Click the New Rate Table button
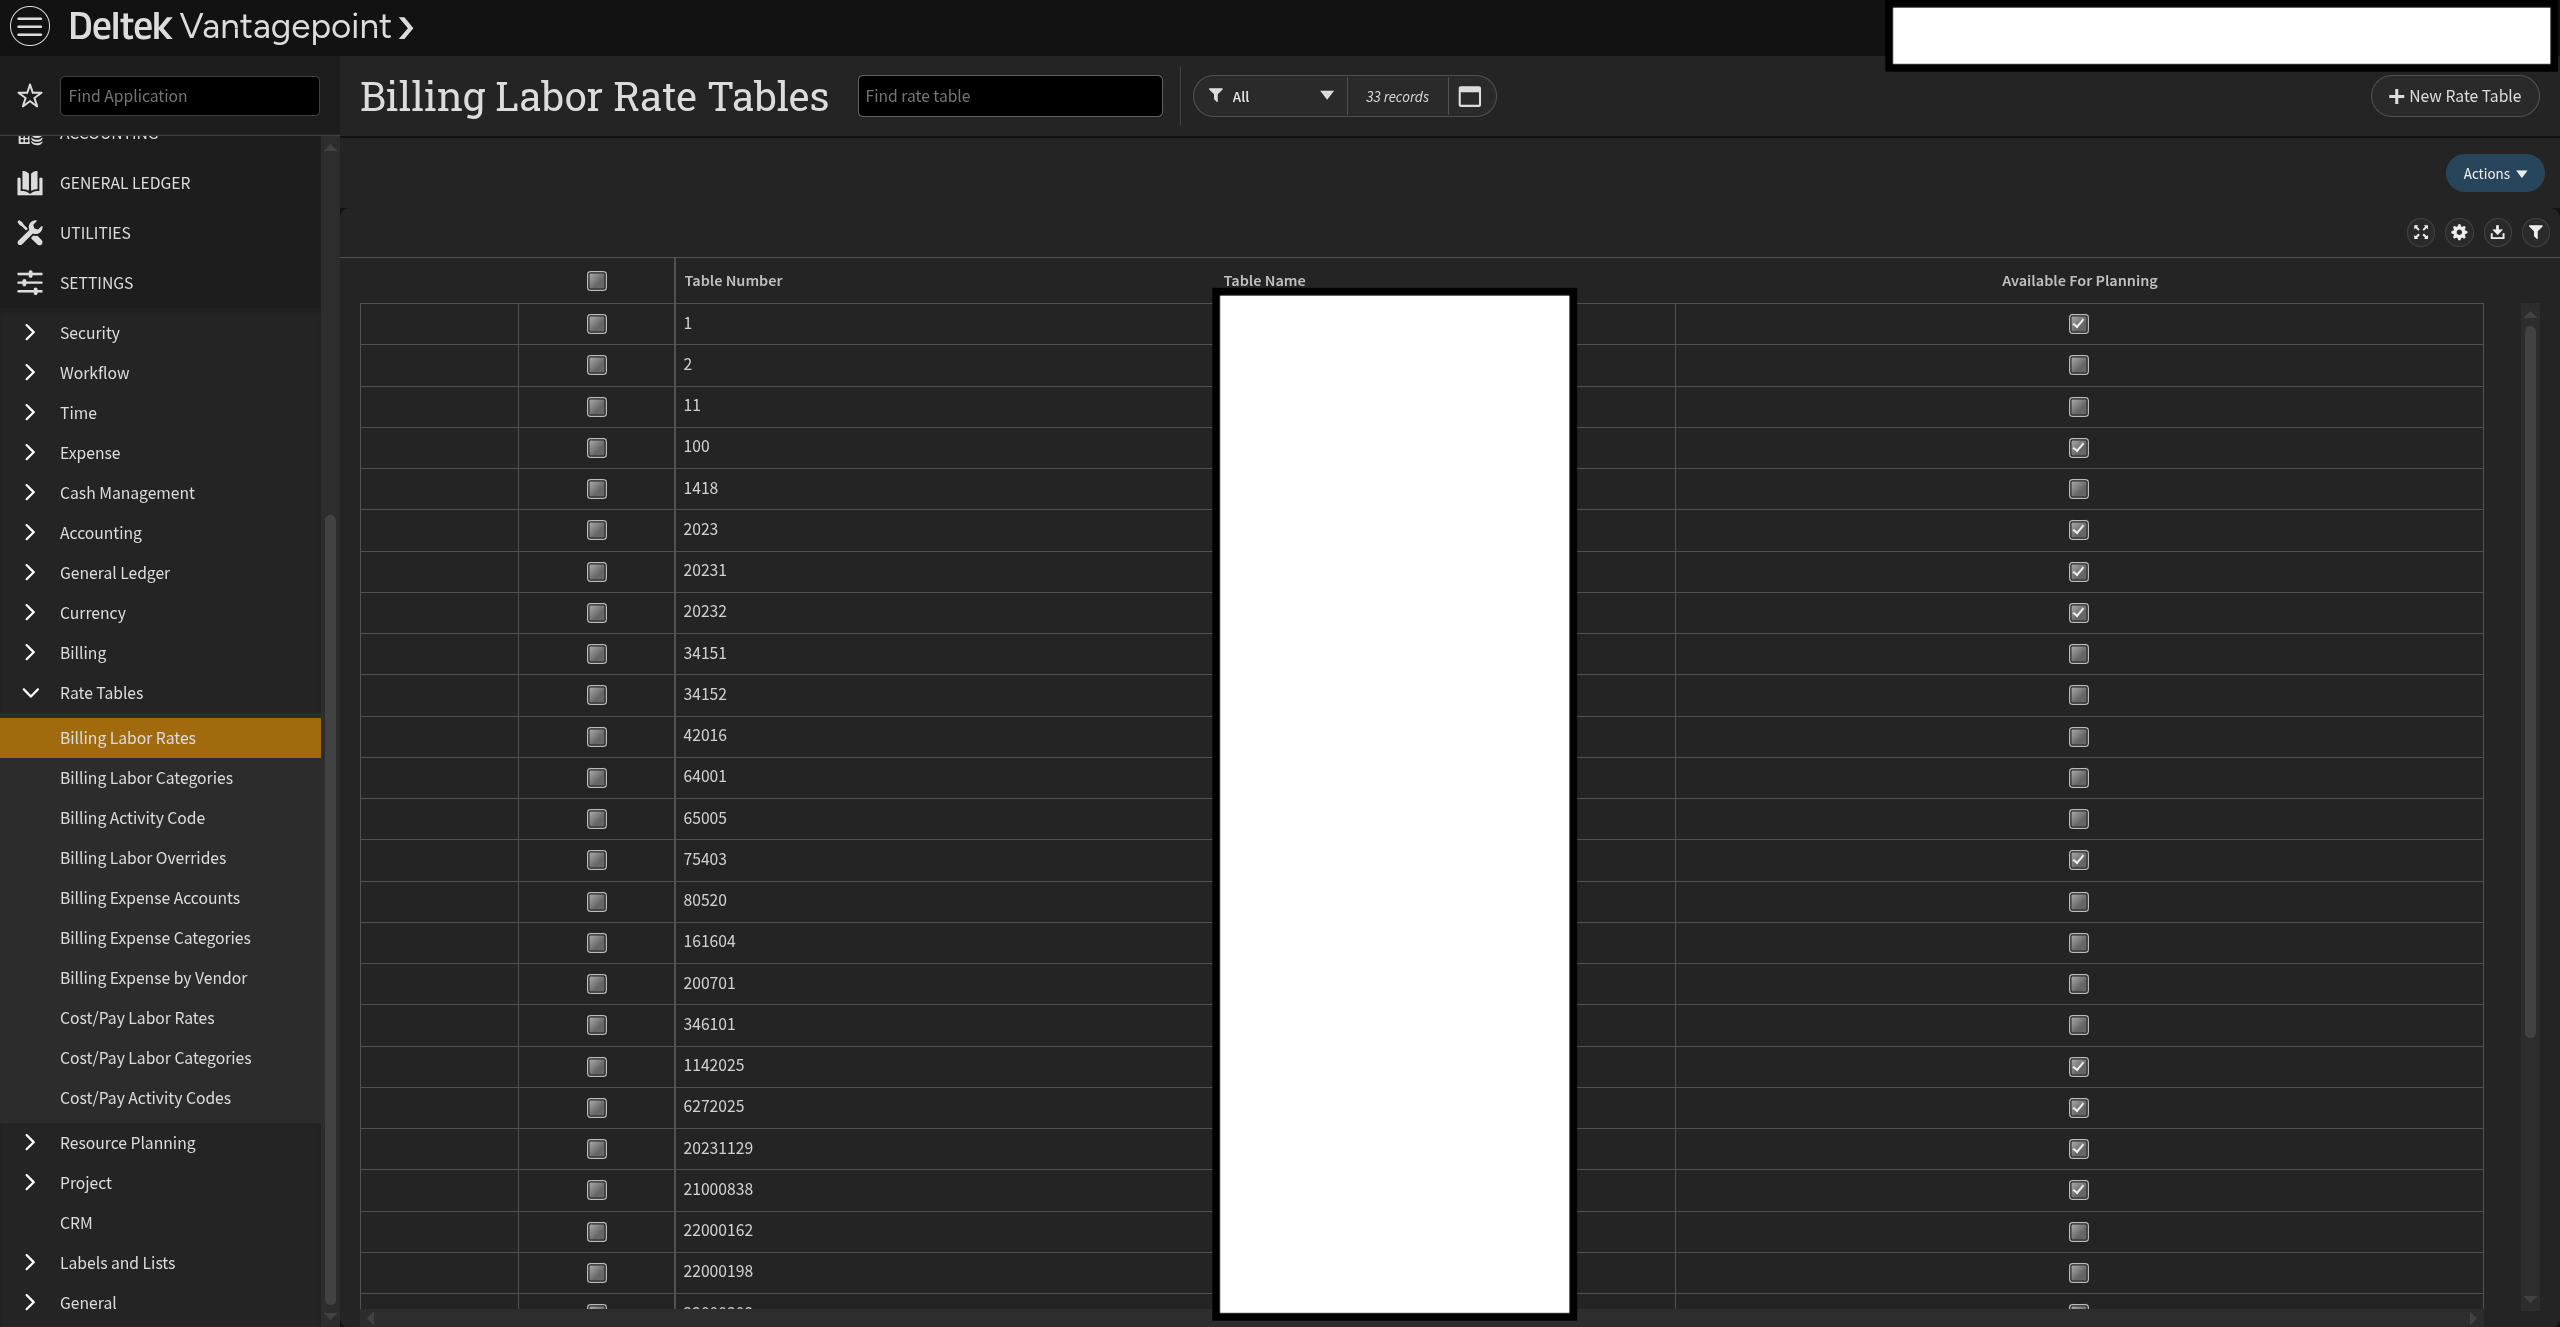2560x1327 pixels. (2455, 97)
